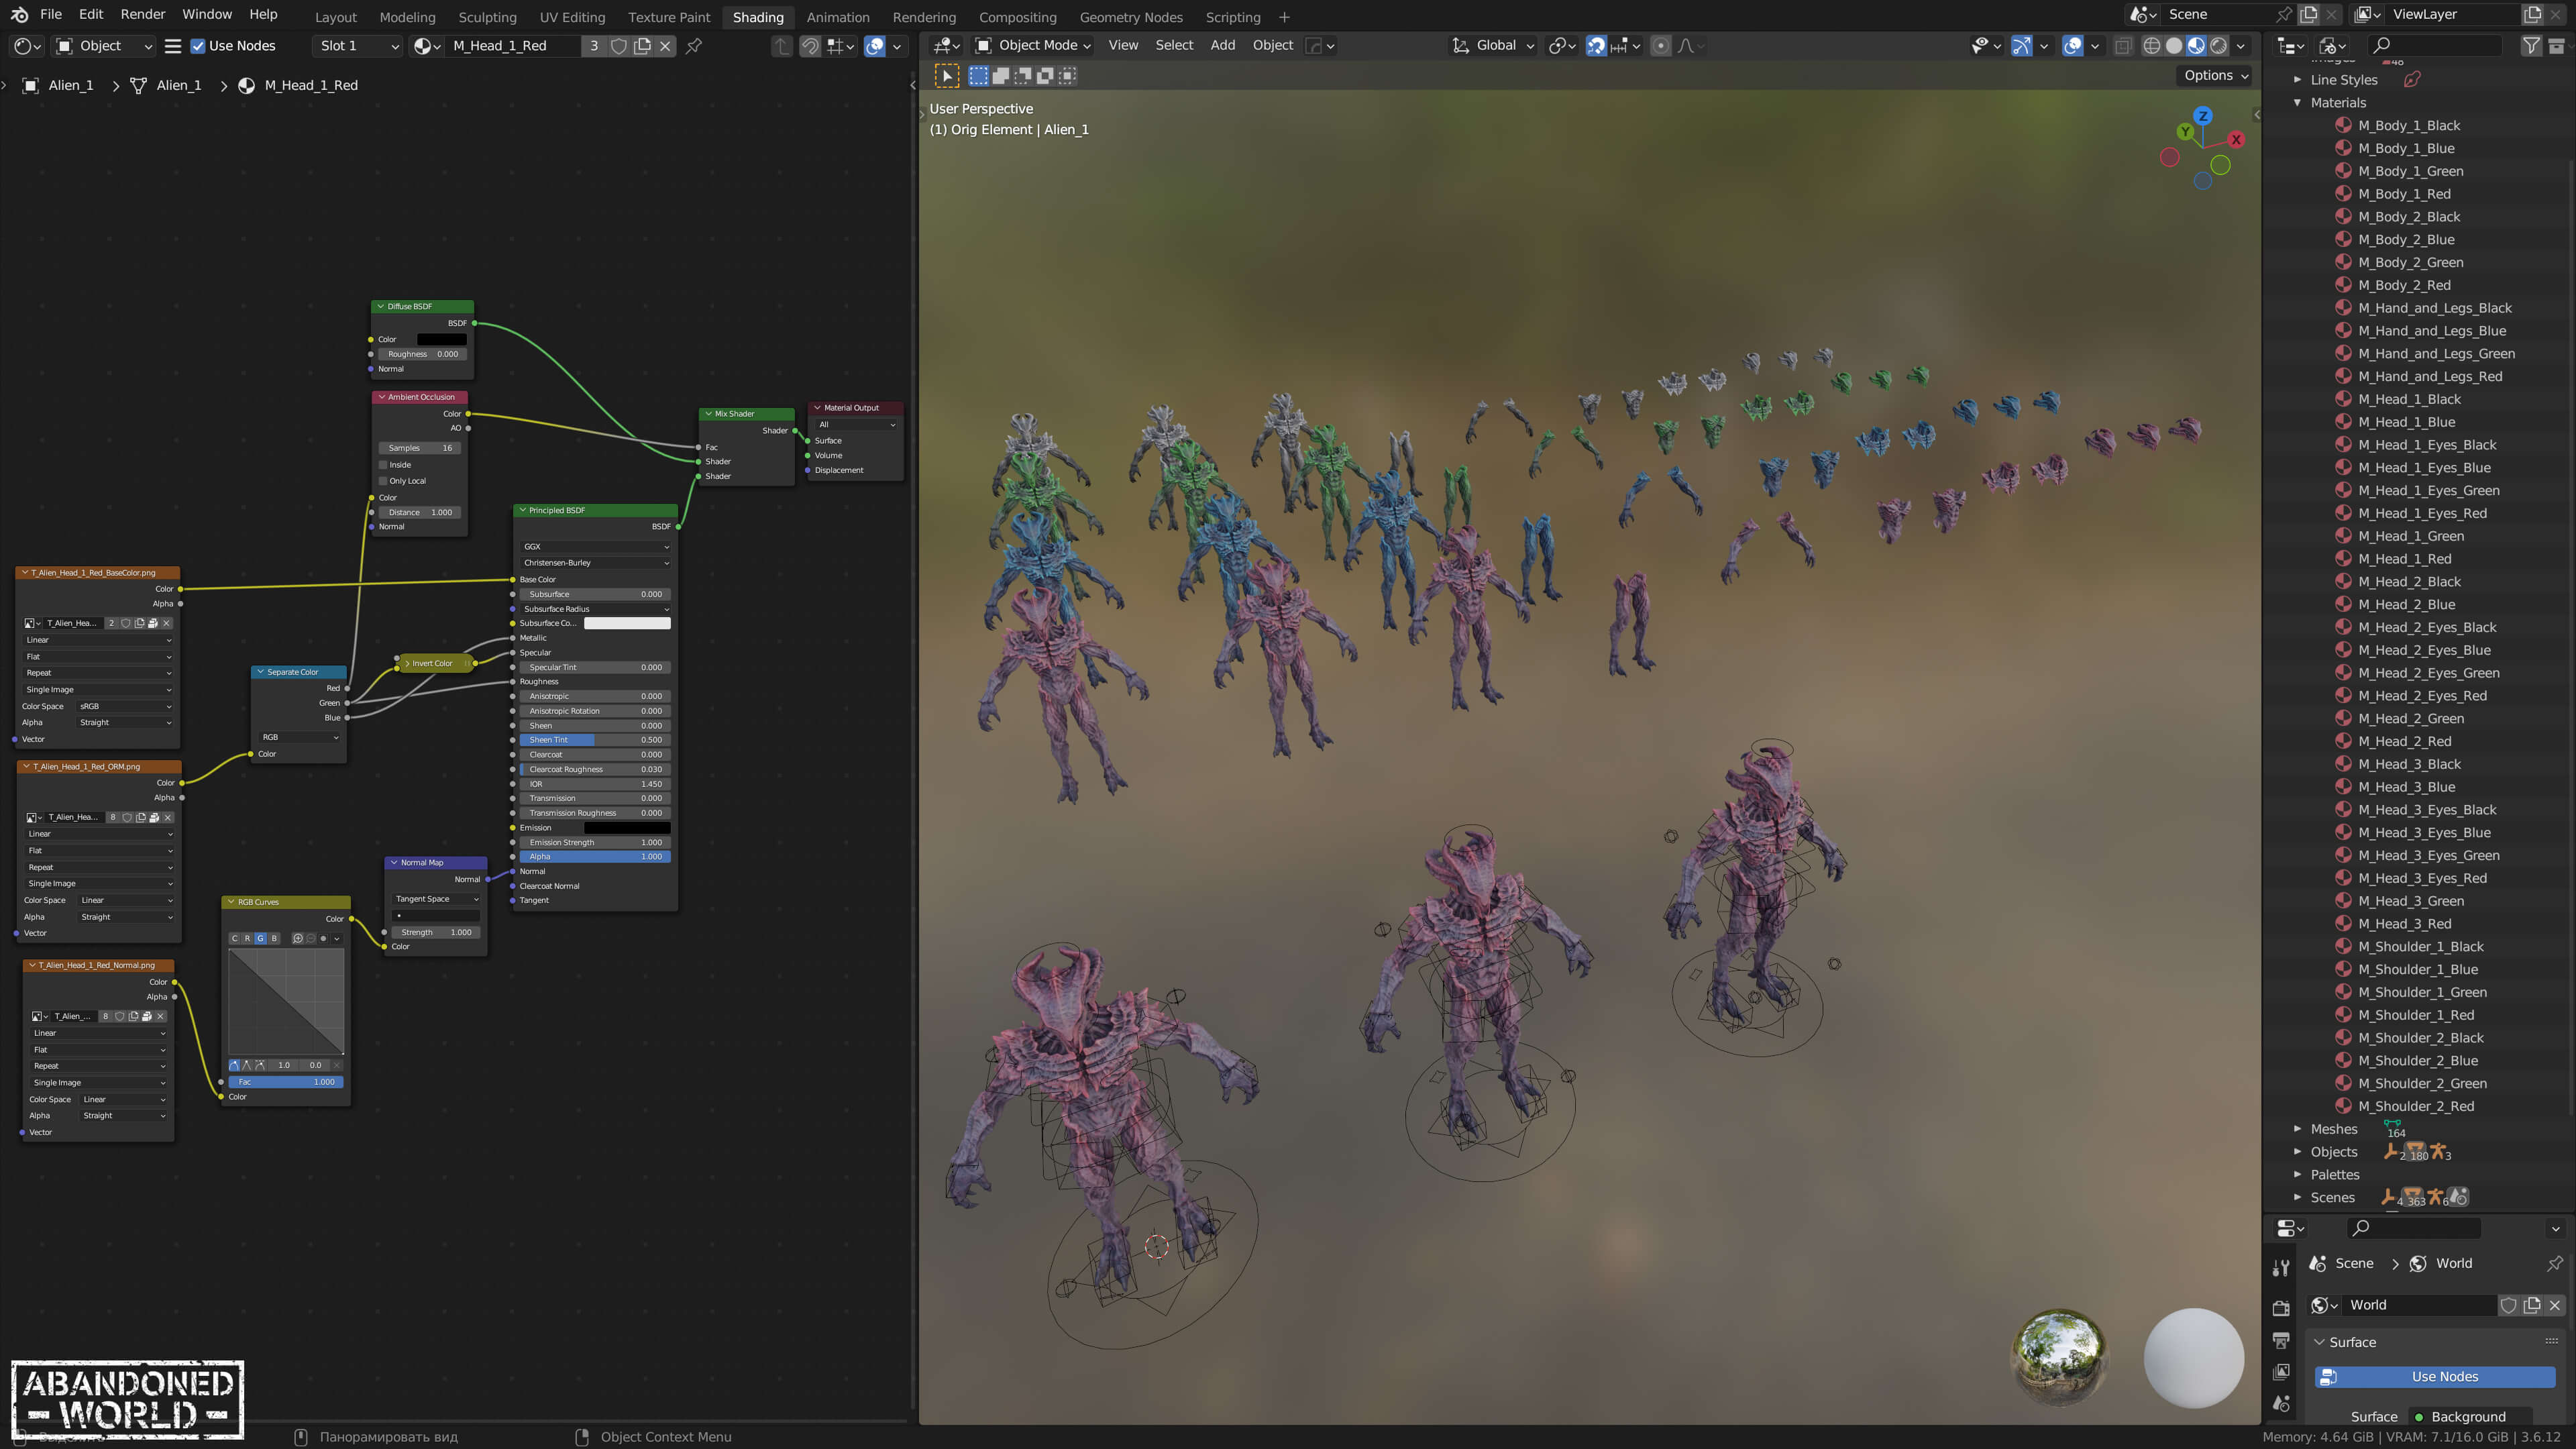Switch viewport to rendered shading mode
Image resolution: width=2576 pixels, height=1449 pixels.
tap(2219, 45)
